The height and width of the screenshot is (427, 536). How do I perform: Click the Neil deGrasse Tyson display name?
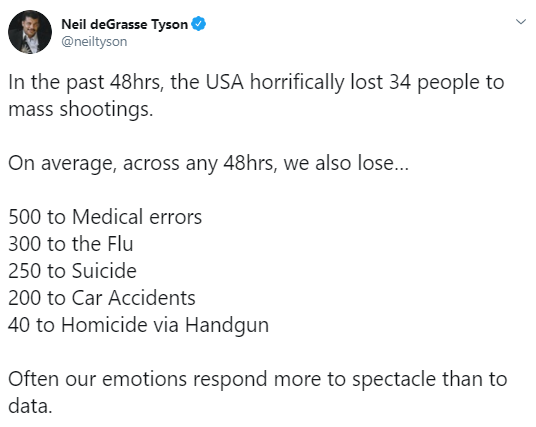pyautogui.click(x=124, y=24)
